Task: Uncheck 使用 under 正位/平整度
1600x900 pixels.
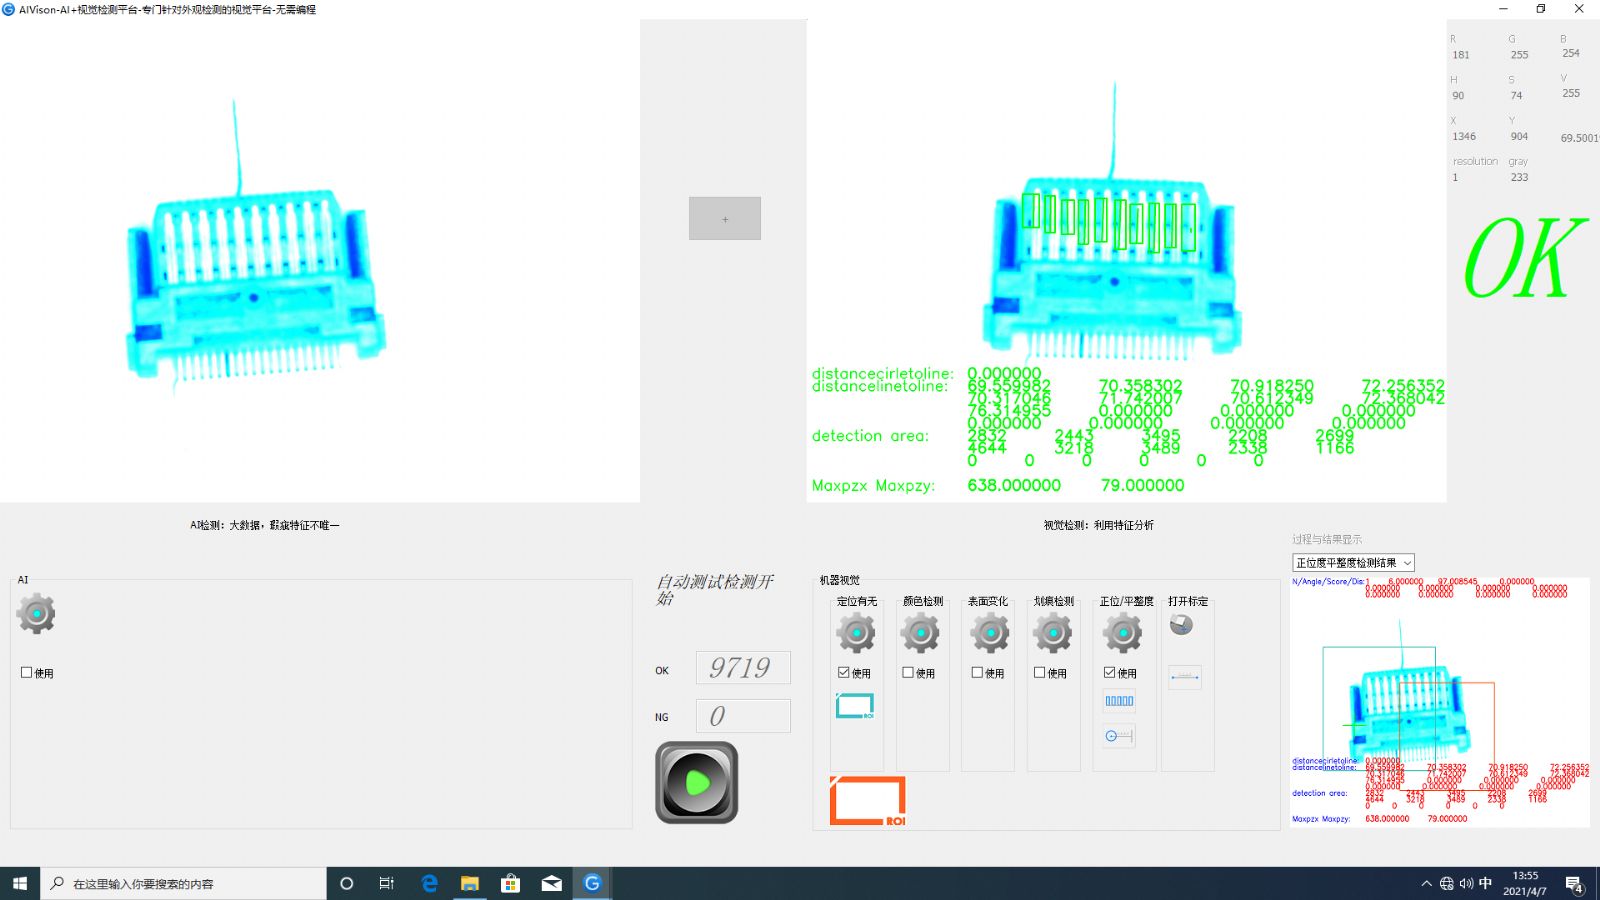Action: pyautogui.click(x=1110, y=673)
